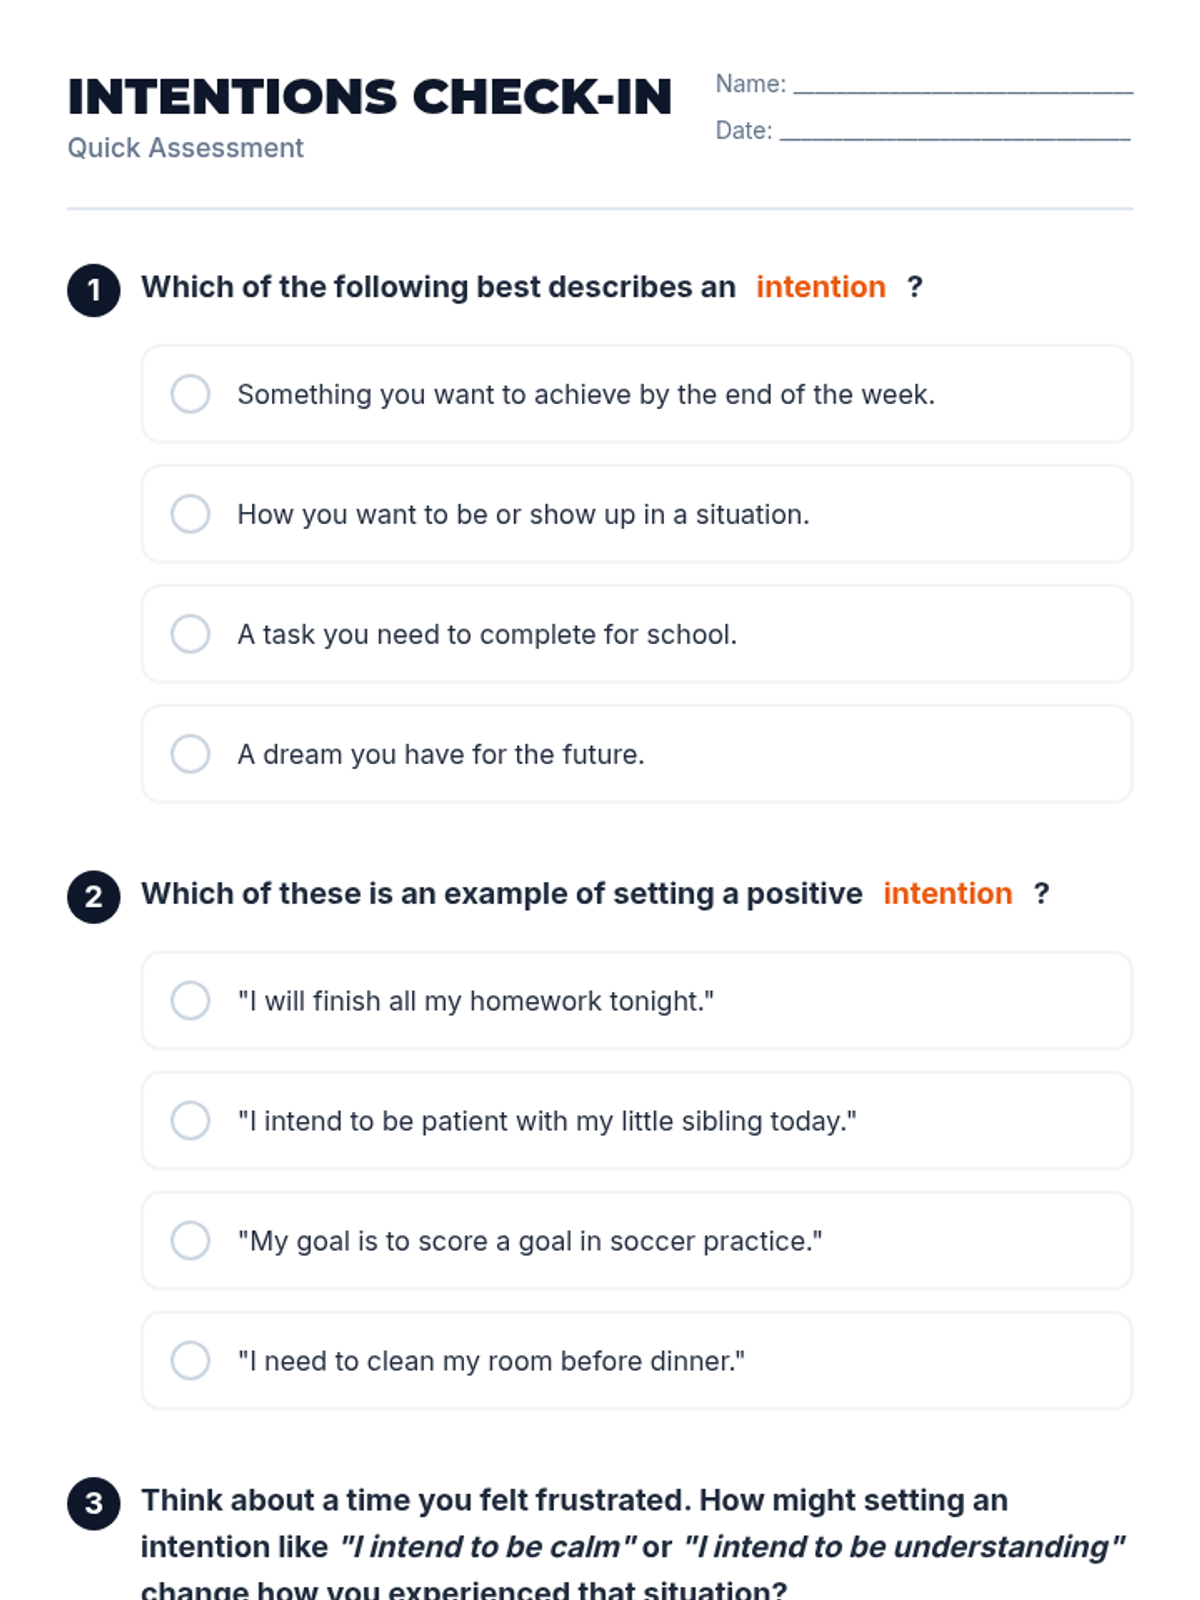Image resolution: width=1200 pixels, height=1600 pixels.
Task: Click question number 2 badge
Action: click(x=94, y=897)
